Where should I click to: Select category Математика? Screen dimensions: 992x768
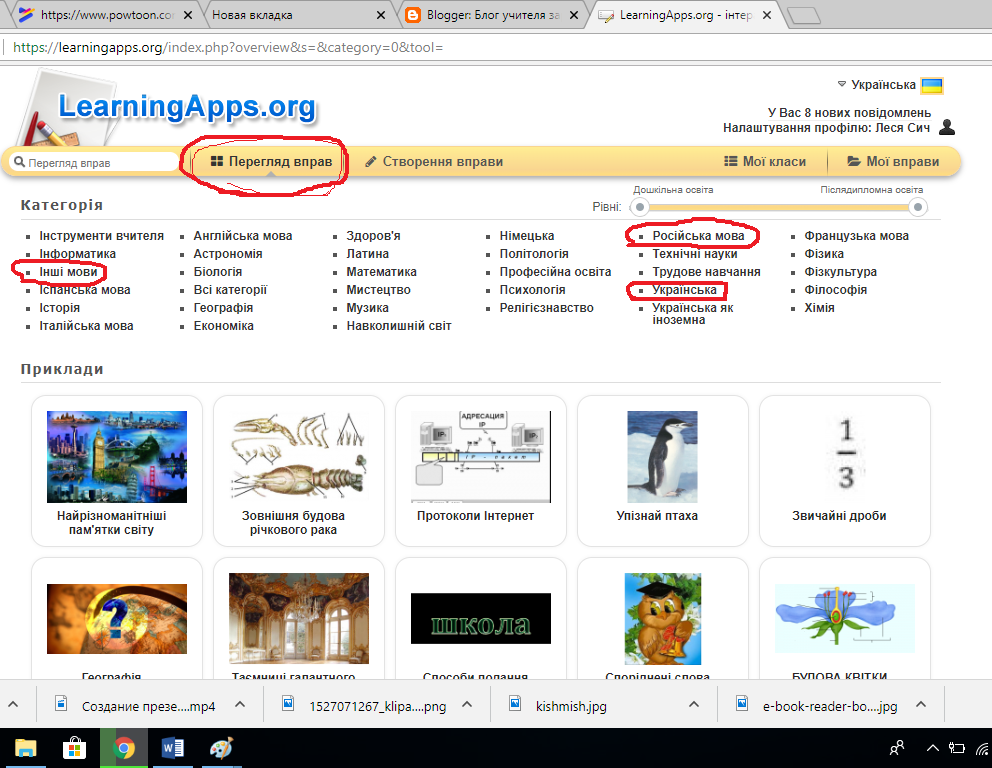click(x=381, y=272)
